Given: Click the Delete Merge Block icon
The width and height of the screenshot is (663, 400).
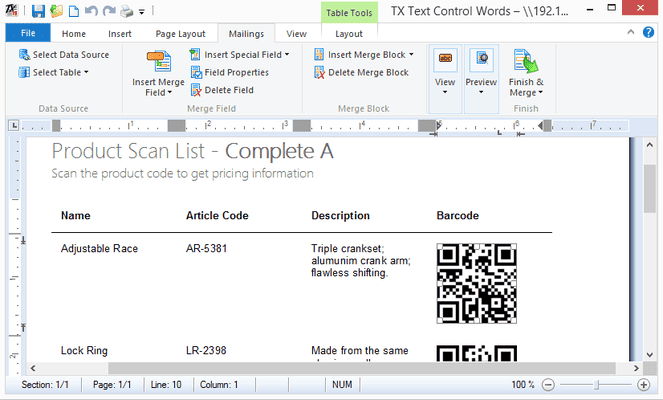Looking at the screenshot, I should pyautogui.click(x=320, y=72).
